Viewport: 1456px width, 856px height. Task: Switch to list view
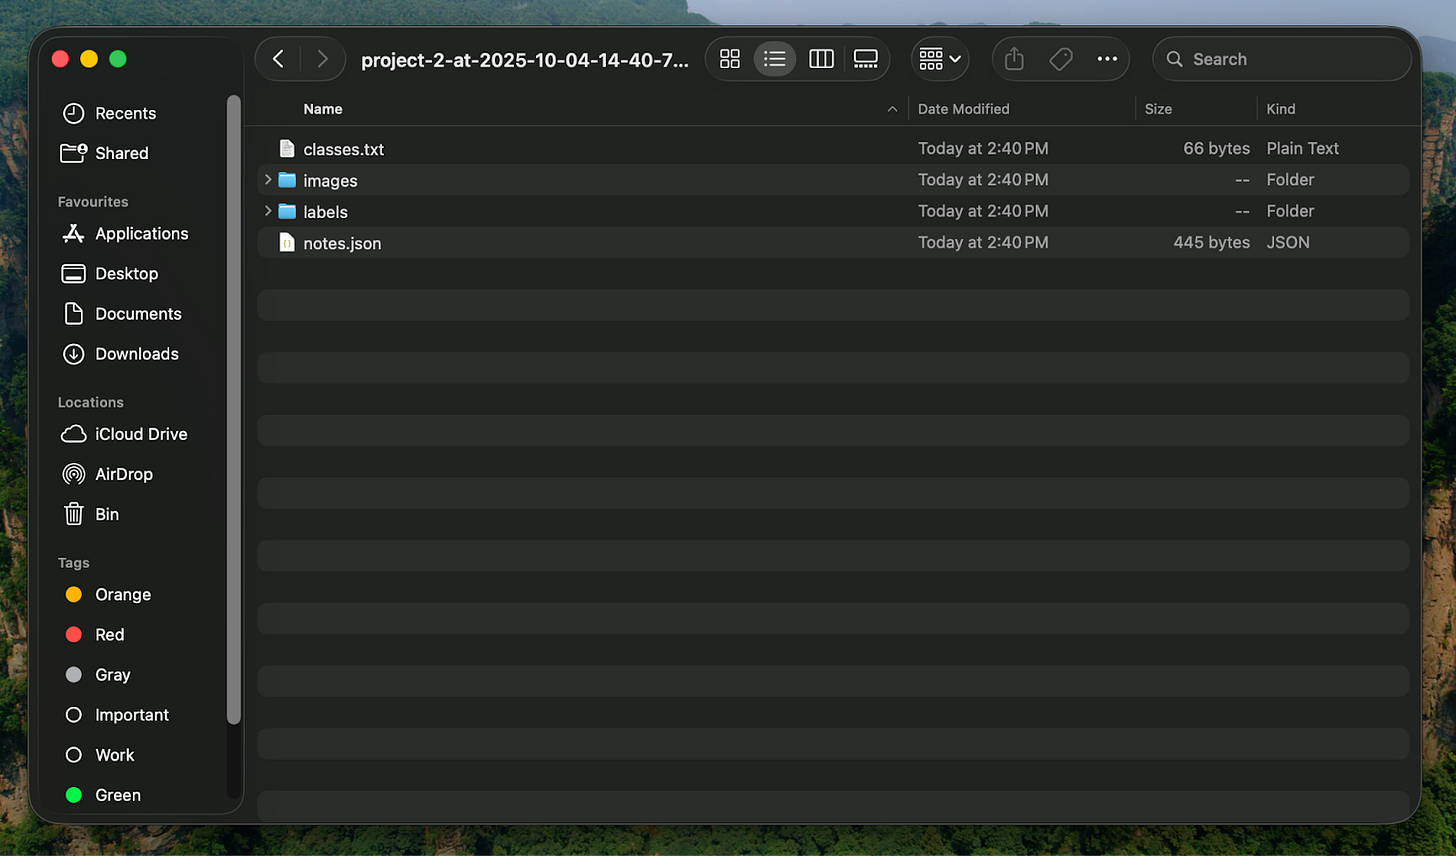775,59
